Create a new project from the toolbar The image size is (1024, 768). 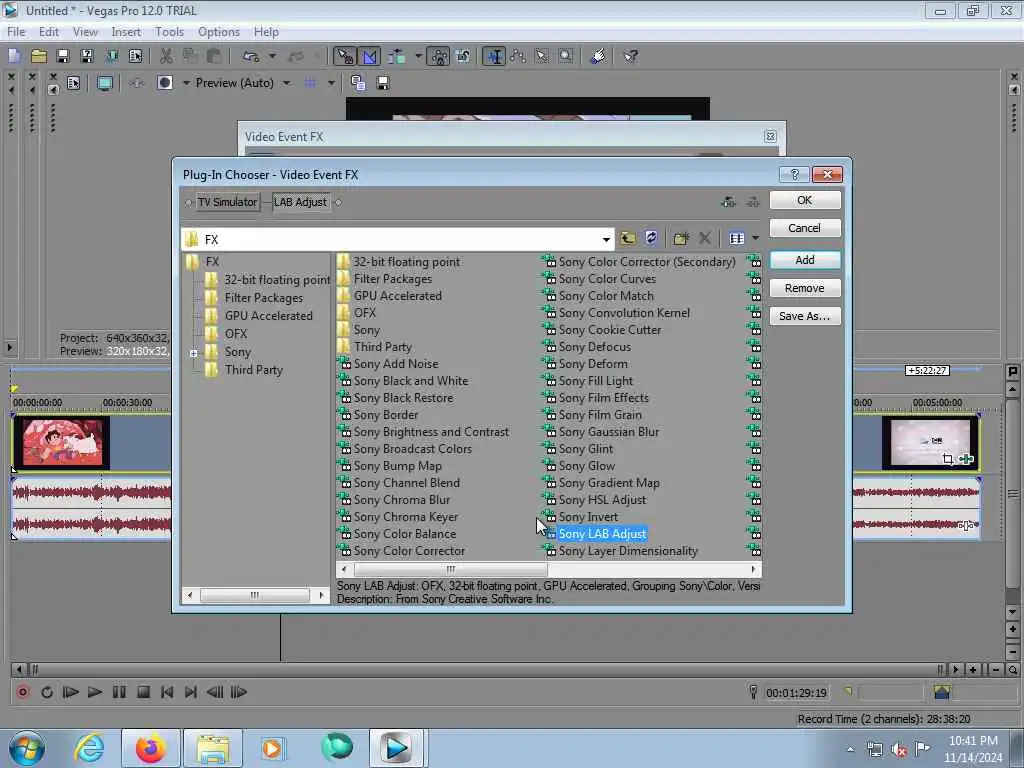[14, 56]
